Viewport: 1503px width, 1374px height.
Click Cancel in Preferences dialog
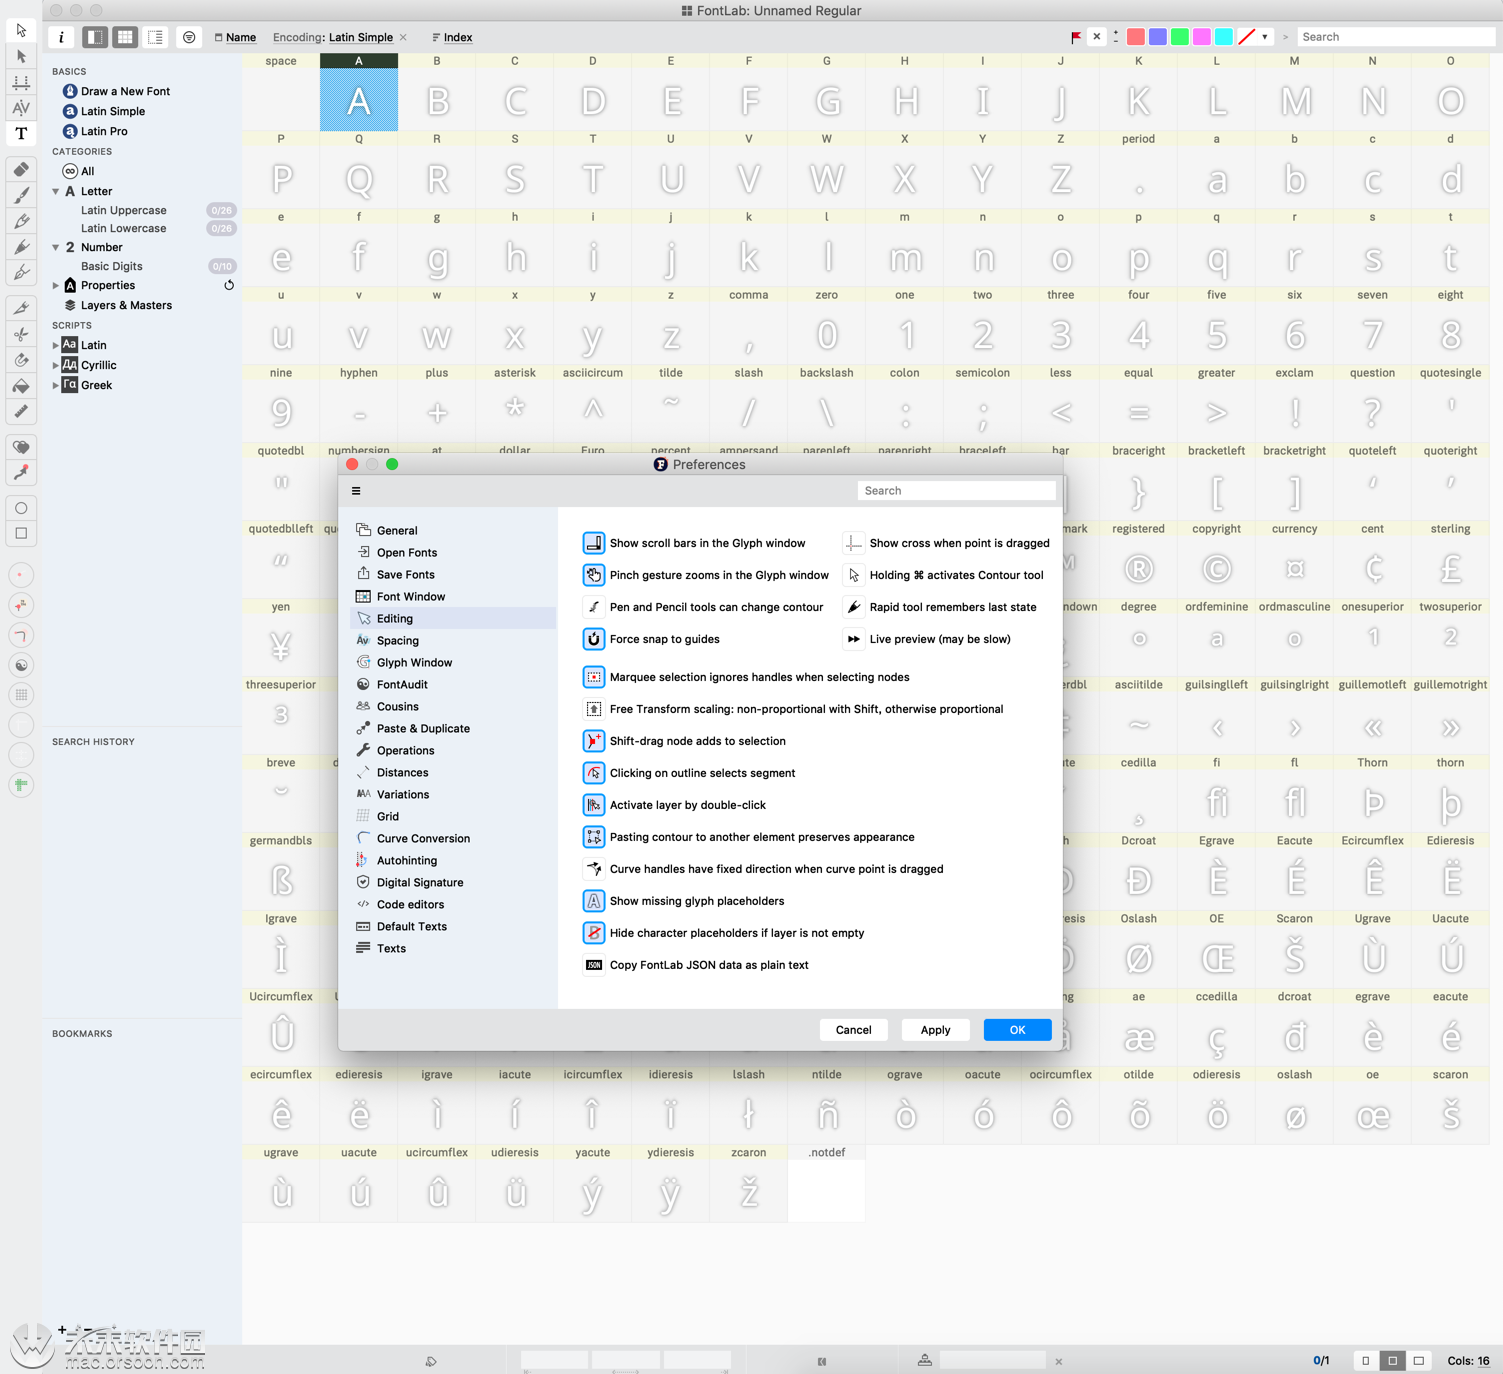pos(853,1030)
